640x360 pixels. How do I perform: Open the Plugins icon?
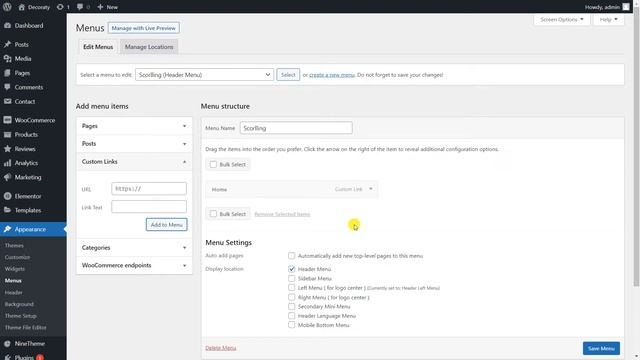pos(7,357)
